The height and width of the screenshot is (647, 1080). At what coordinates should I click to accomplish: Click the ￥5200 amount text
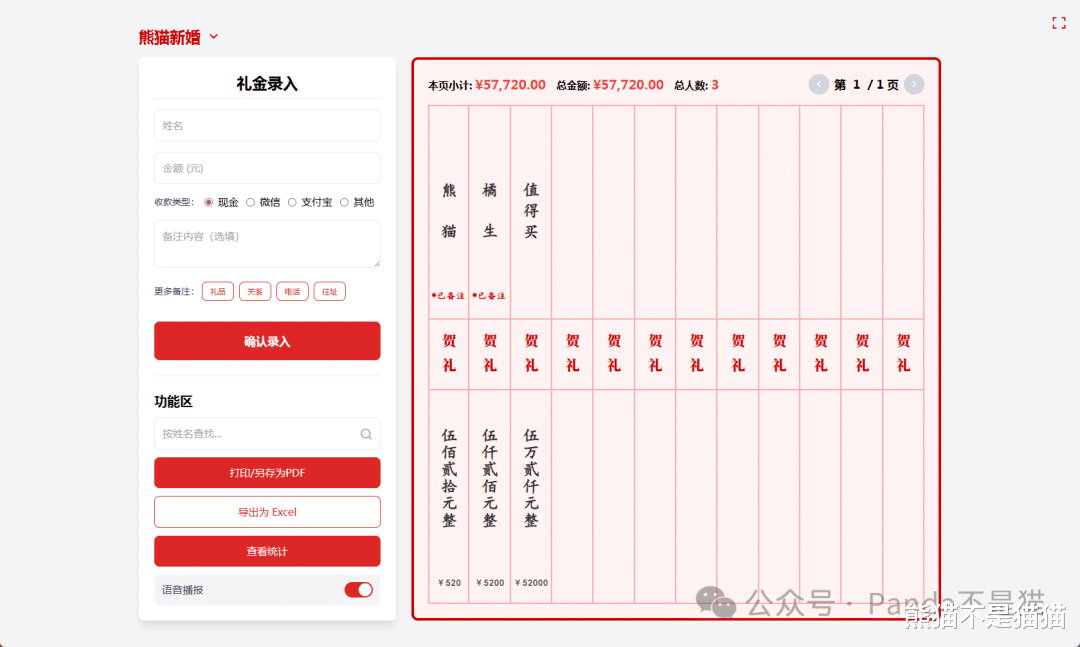(490, 583)
